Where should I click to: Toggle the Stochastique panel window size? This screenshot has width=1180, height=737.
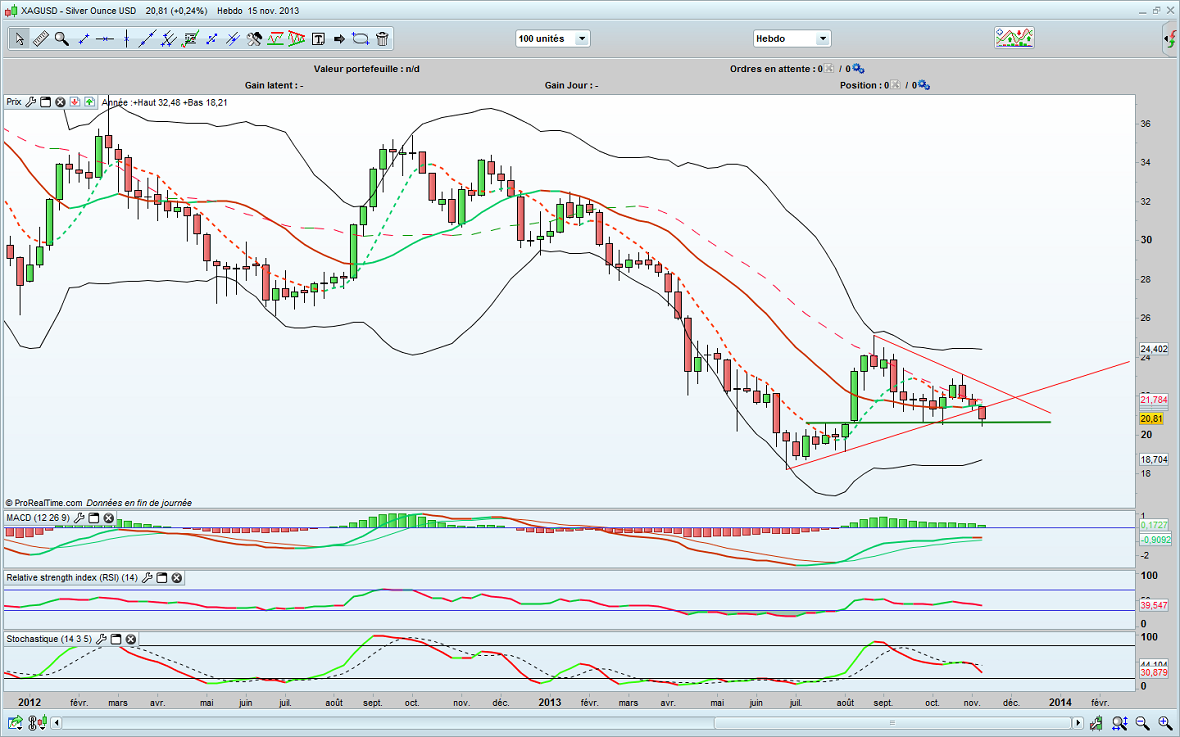click(x=115, y=639)
